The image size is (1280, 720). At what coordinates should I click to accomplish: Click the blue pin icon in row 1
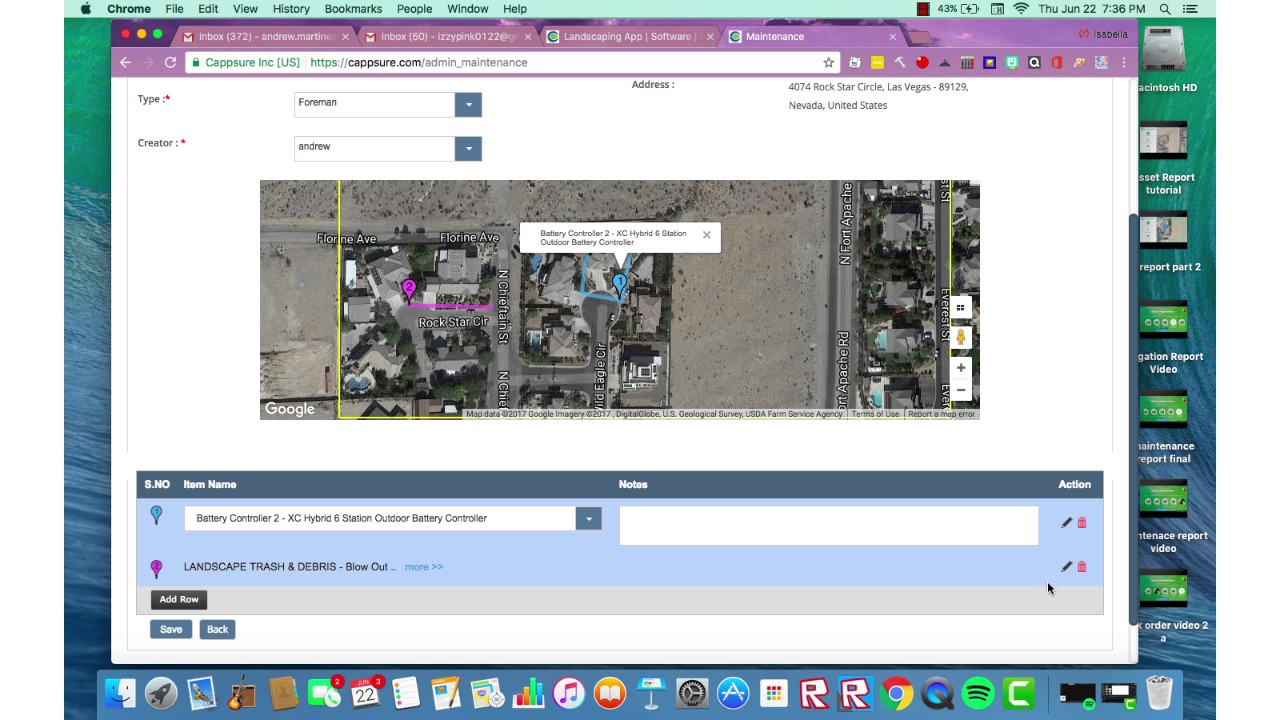156,515
